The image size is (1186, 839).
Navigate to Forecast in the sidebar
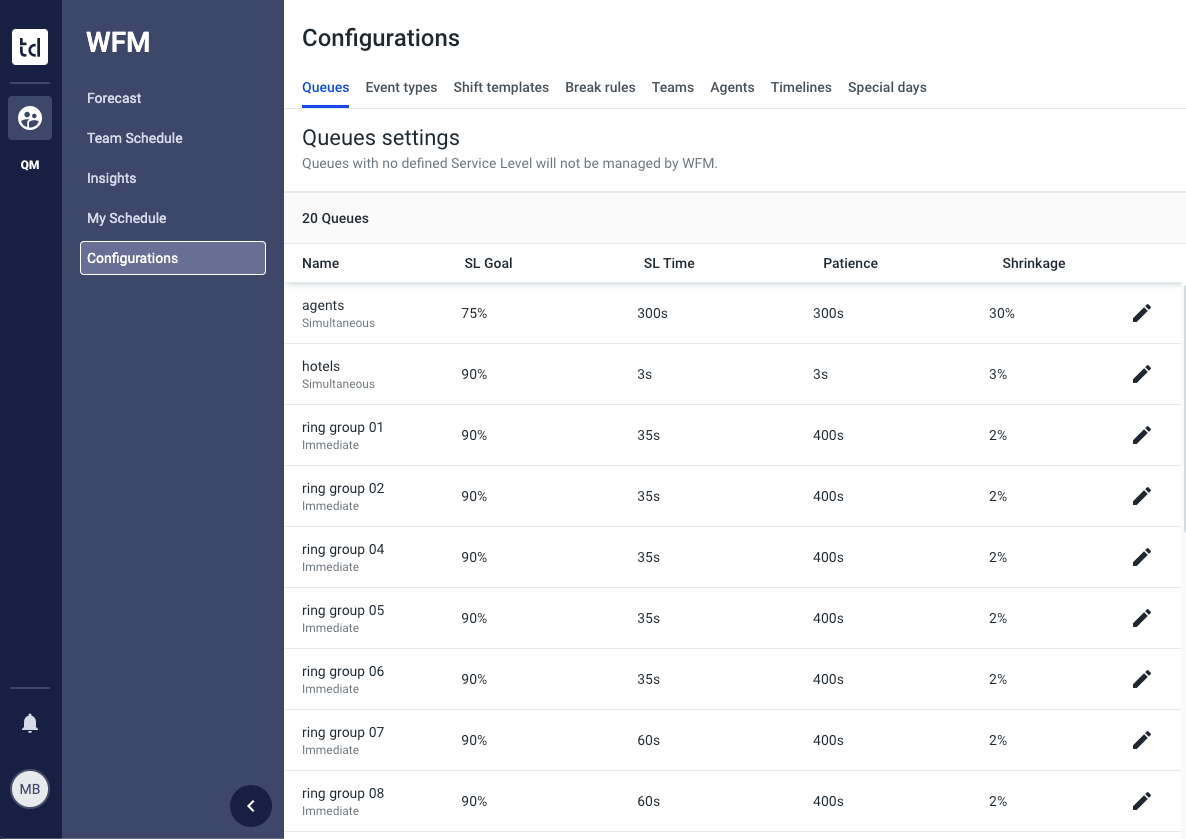click(114, 98)
